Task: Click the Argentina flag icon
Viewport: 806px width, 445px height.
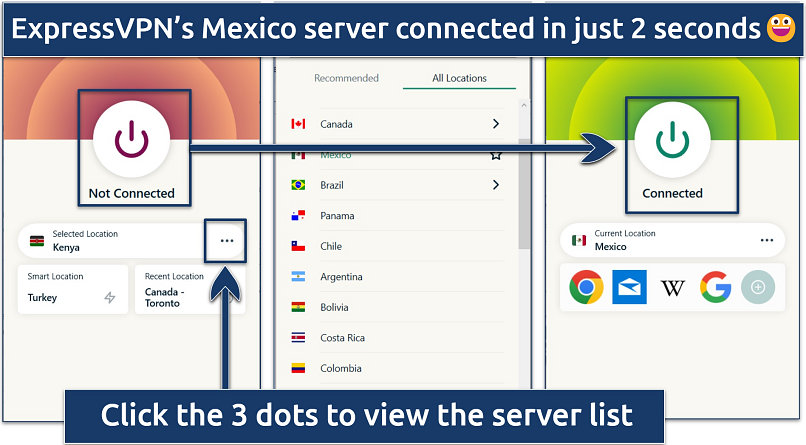Action: (x=298, y=276)
